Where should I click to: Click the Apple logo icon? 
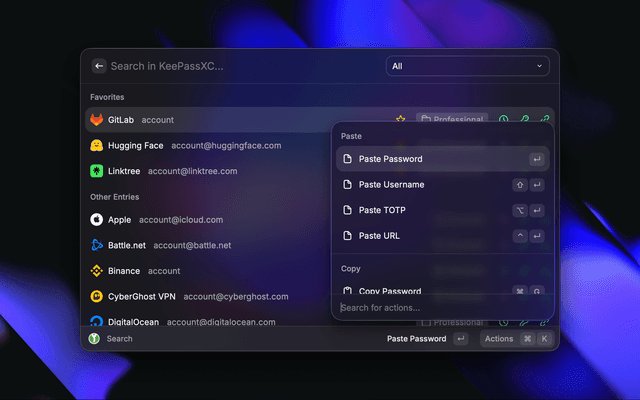[97, 219]
